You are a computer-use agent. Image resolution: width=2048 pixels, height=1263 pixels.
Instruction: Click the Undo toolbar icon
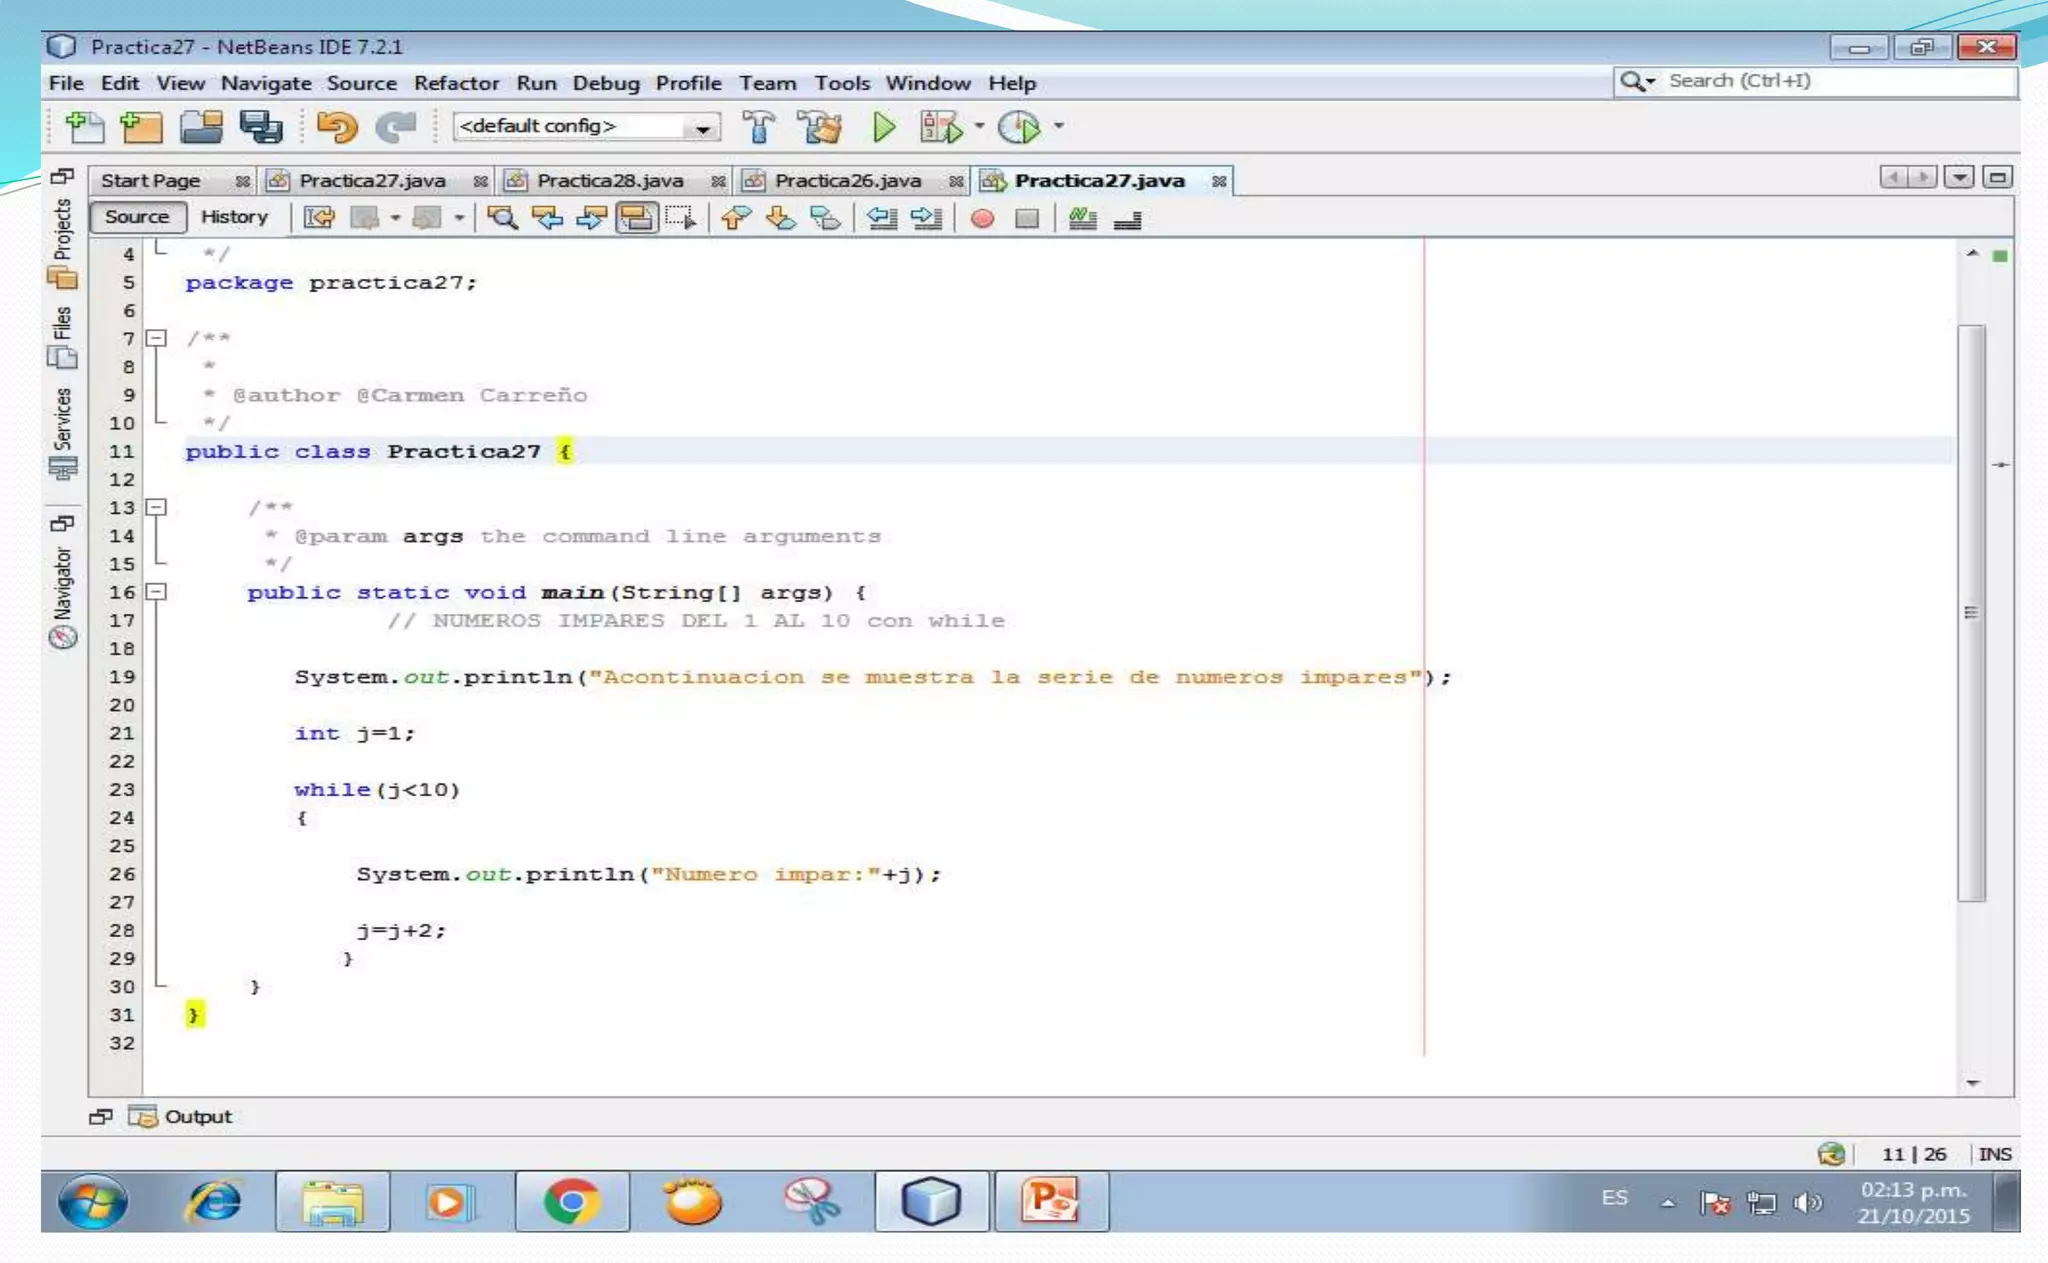336,127
